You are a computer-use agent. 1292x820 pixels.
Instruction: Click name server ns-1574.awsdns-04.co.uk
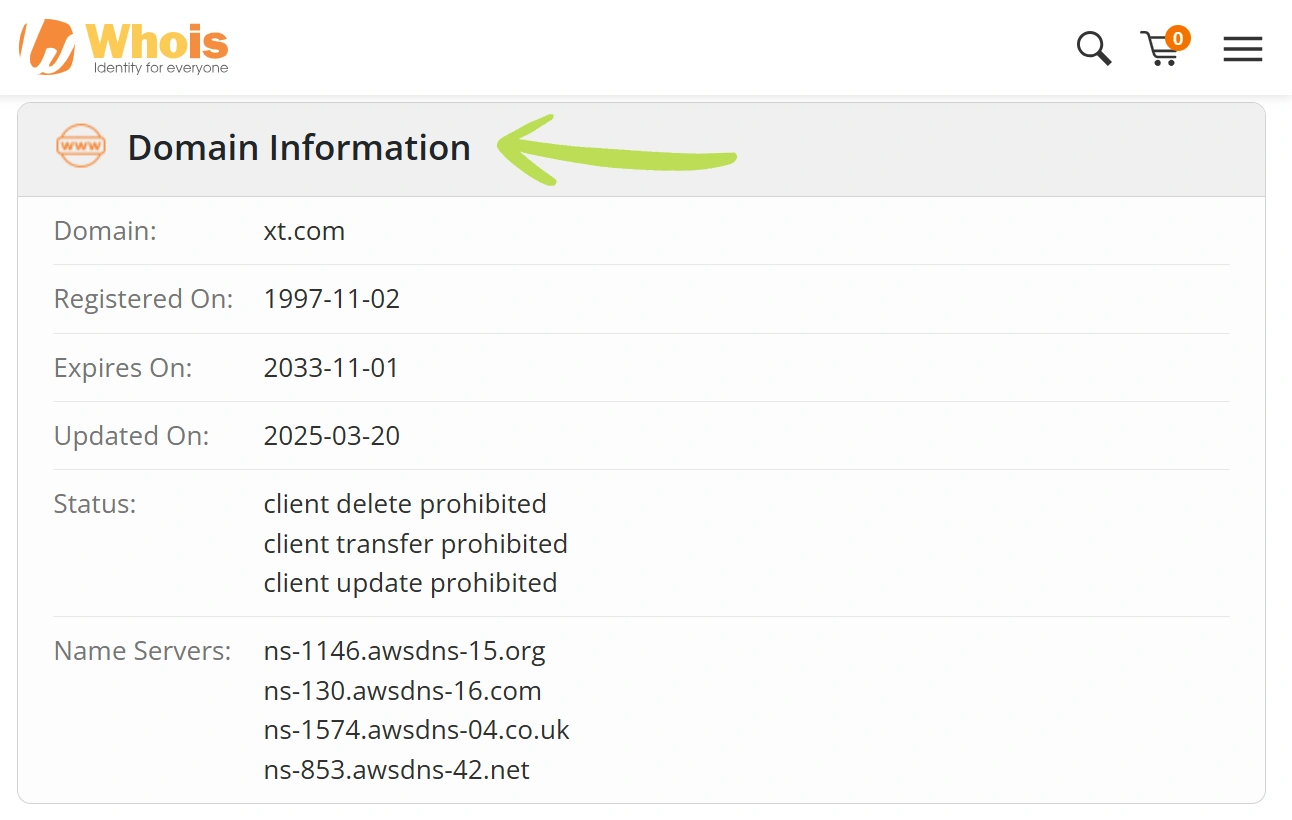[417, 730]
